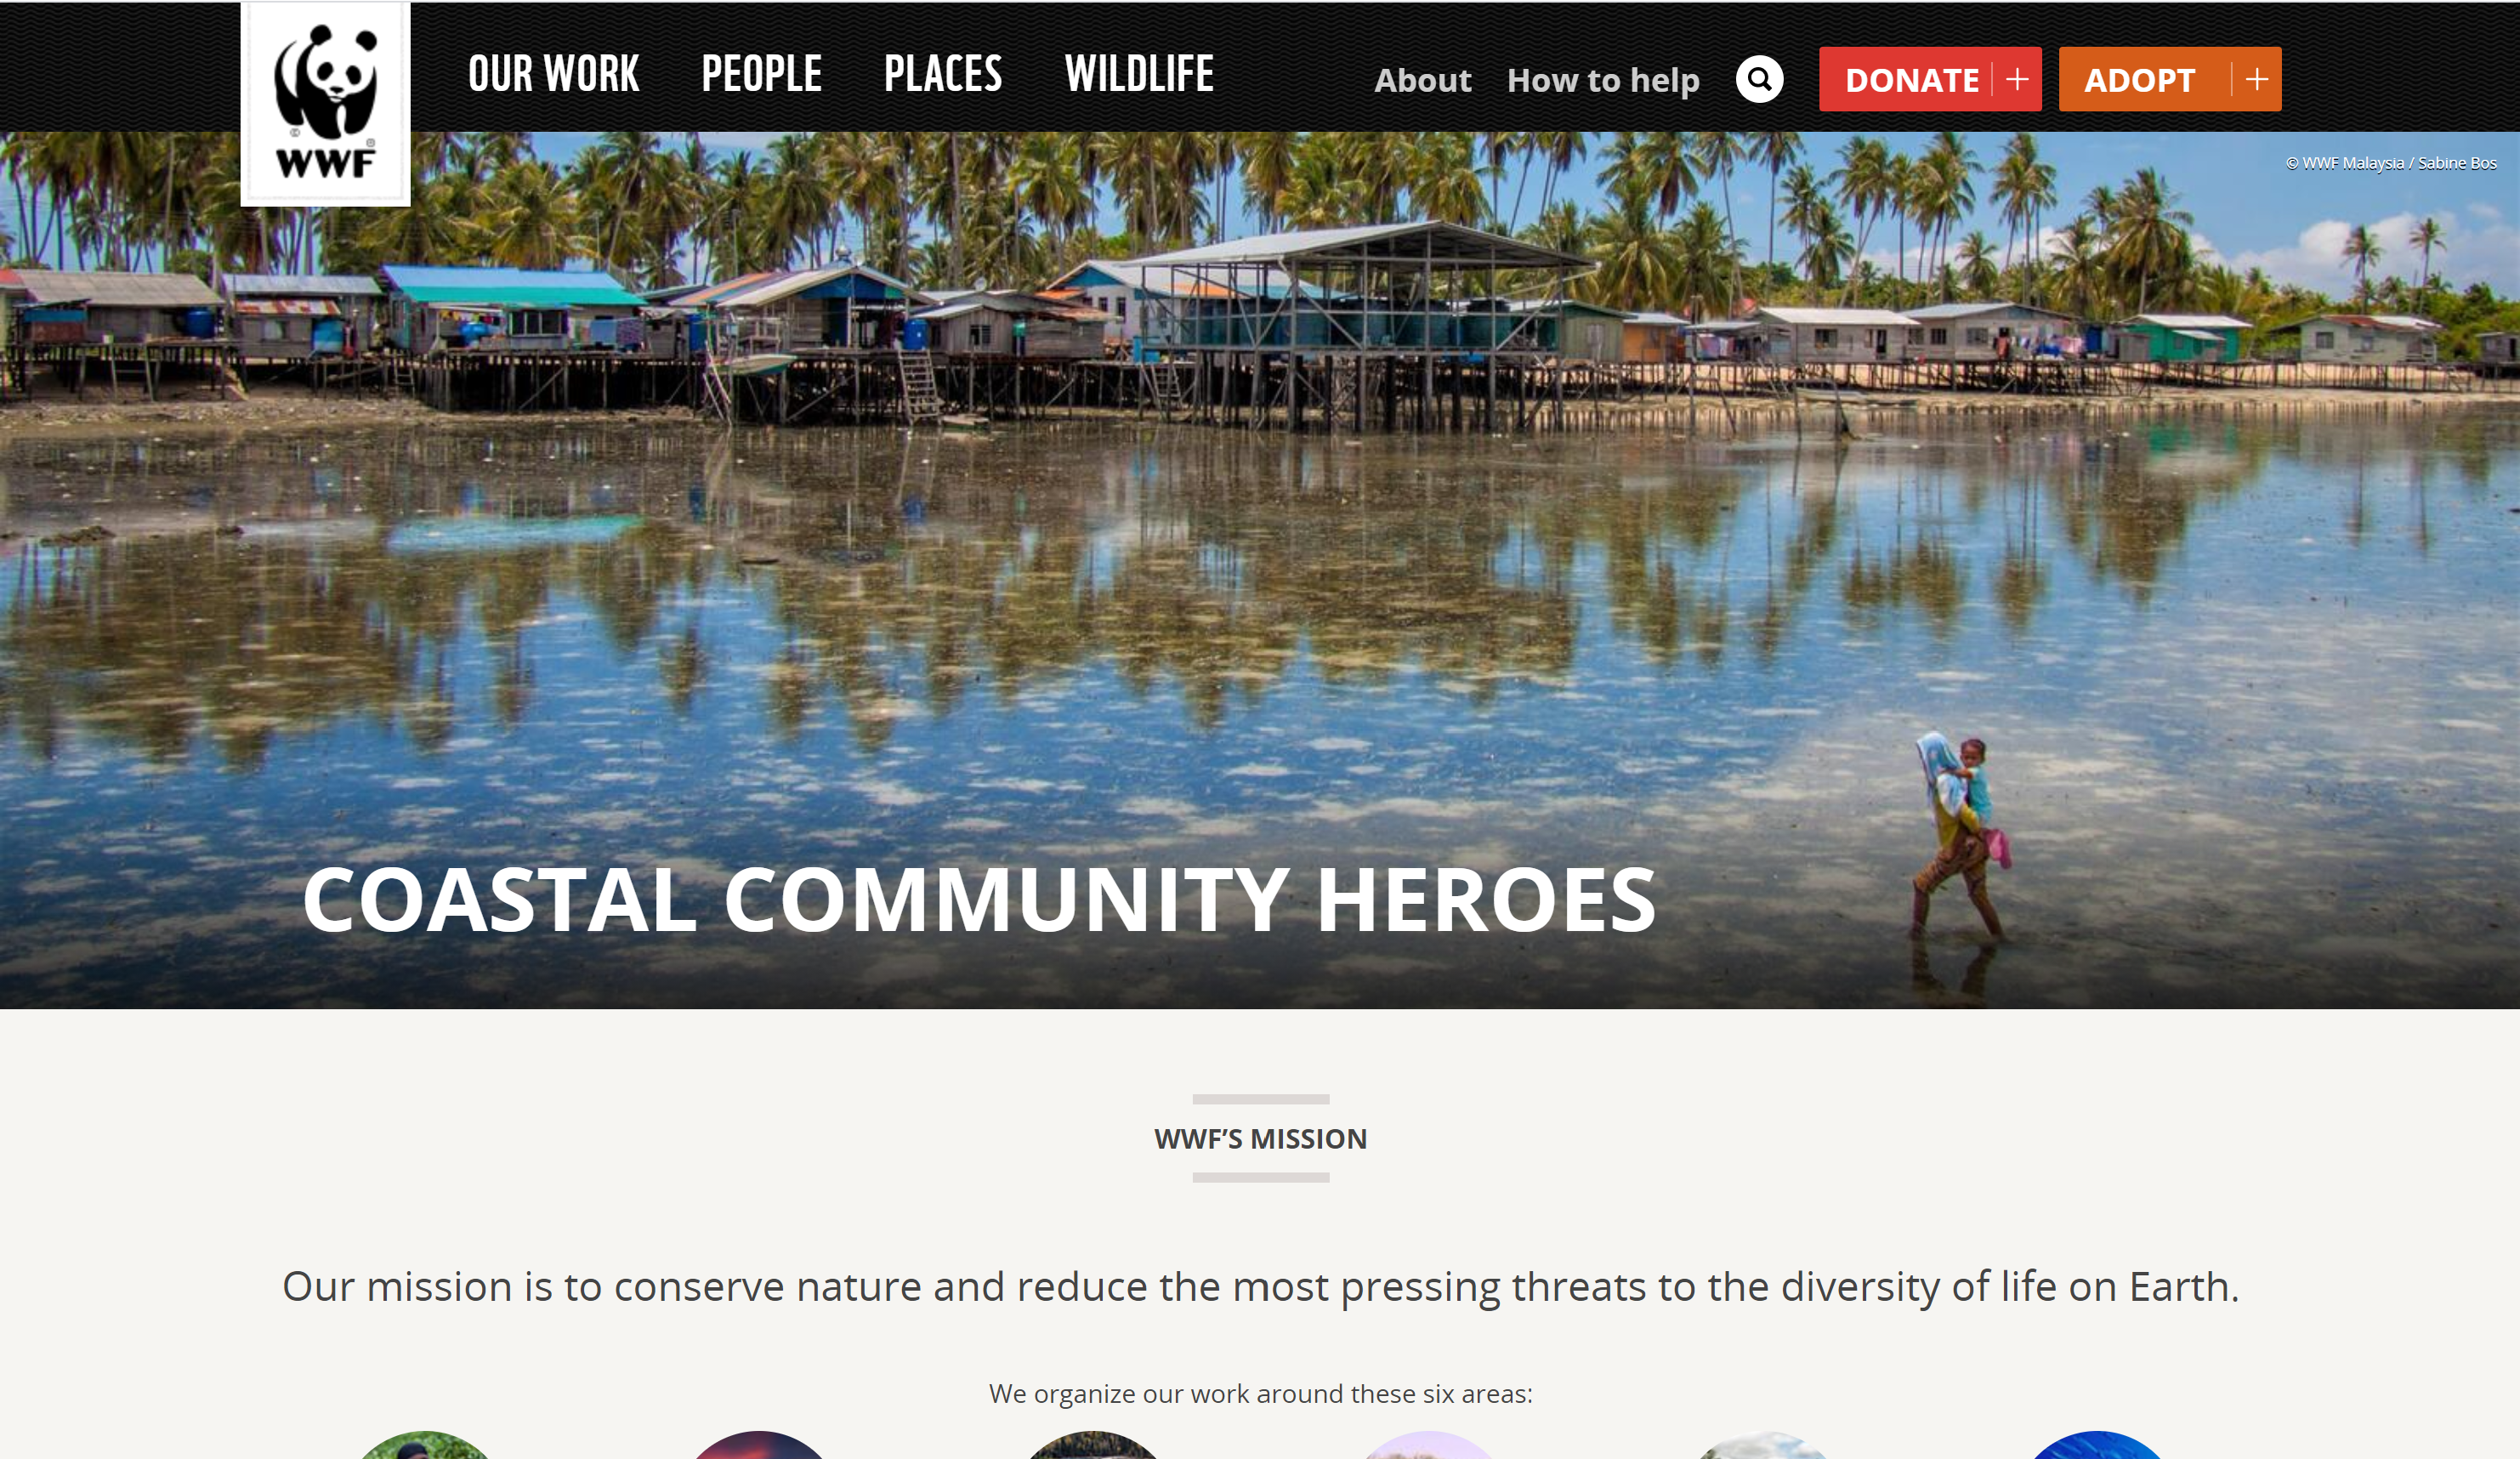This screenshot has width=2520, height=1459.
Task: Select the sixth blue work-area circle
Action: 2097,1446
